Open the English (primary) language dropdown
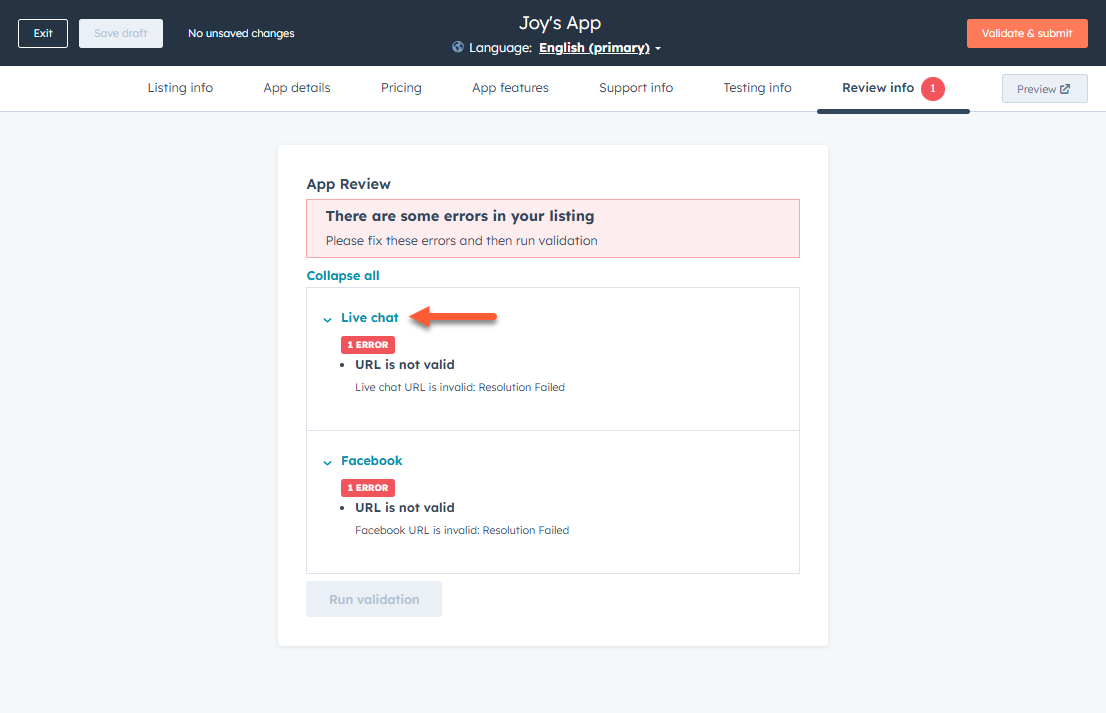Image resolution: width=1106 pixels, height=713 pixels. [599, 48]
